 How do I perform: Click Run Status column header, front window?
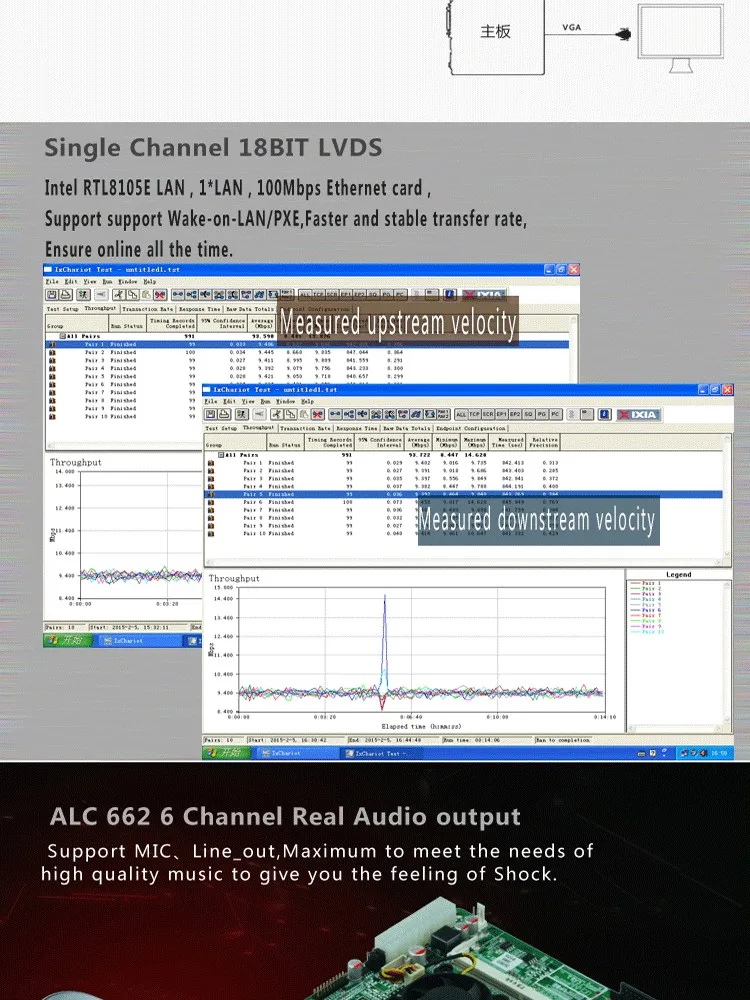click(x=284, y=443)
